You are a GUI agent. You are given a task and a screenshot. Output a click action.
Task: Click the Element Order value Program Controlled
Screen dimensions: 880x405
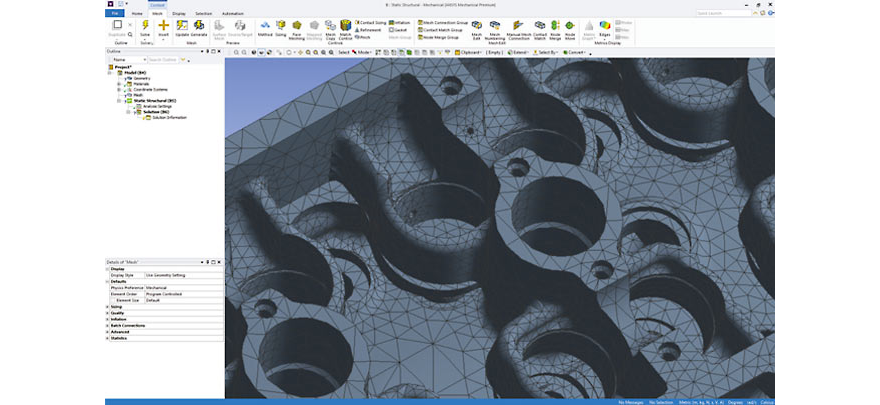coord(184,294)
